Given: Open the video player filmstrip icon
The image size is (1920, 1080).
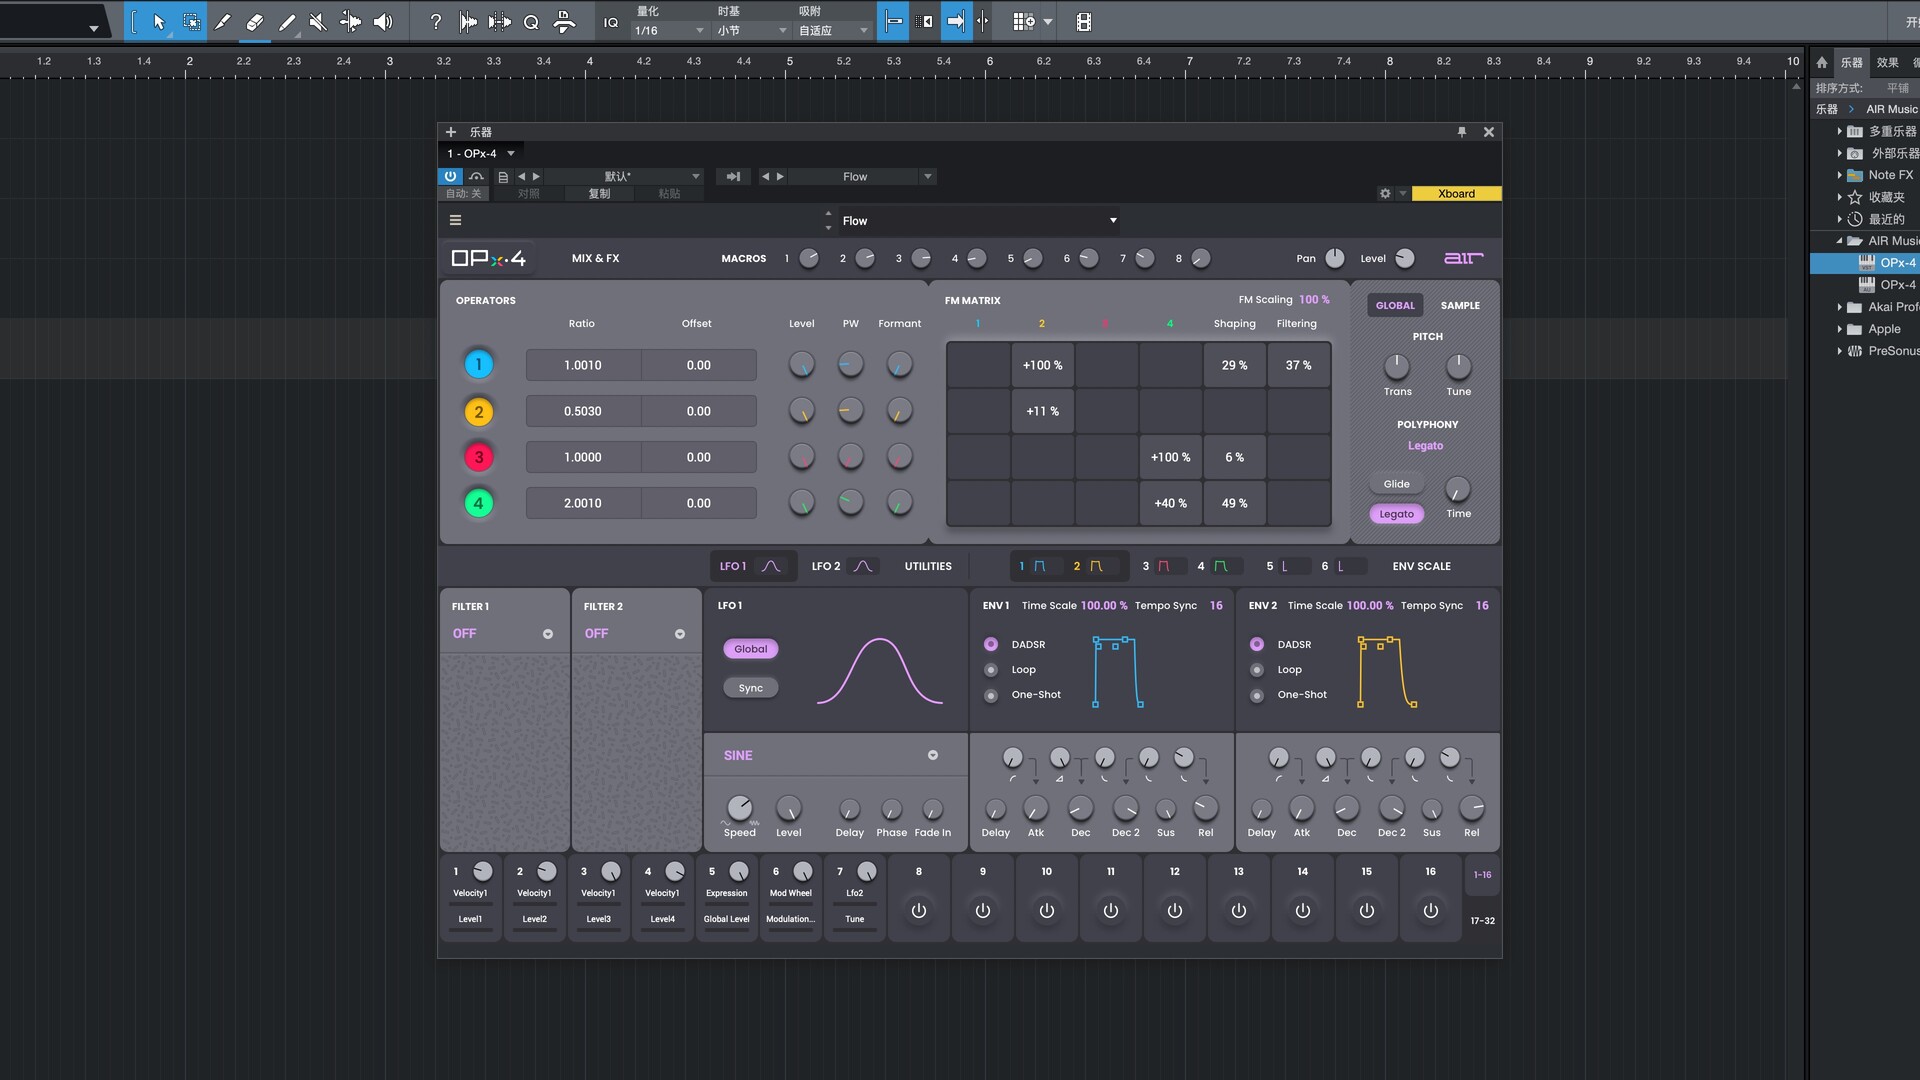Looking at the screenshot, I should tap(1083, 22).
